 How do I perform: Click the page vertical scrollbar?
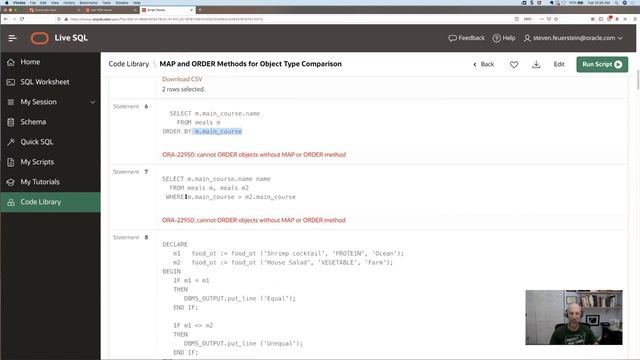(x=638, y=79)
